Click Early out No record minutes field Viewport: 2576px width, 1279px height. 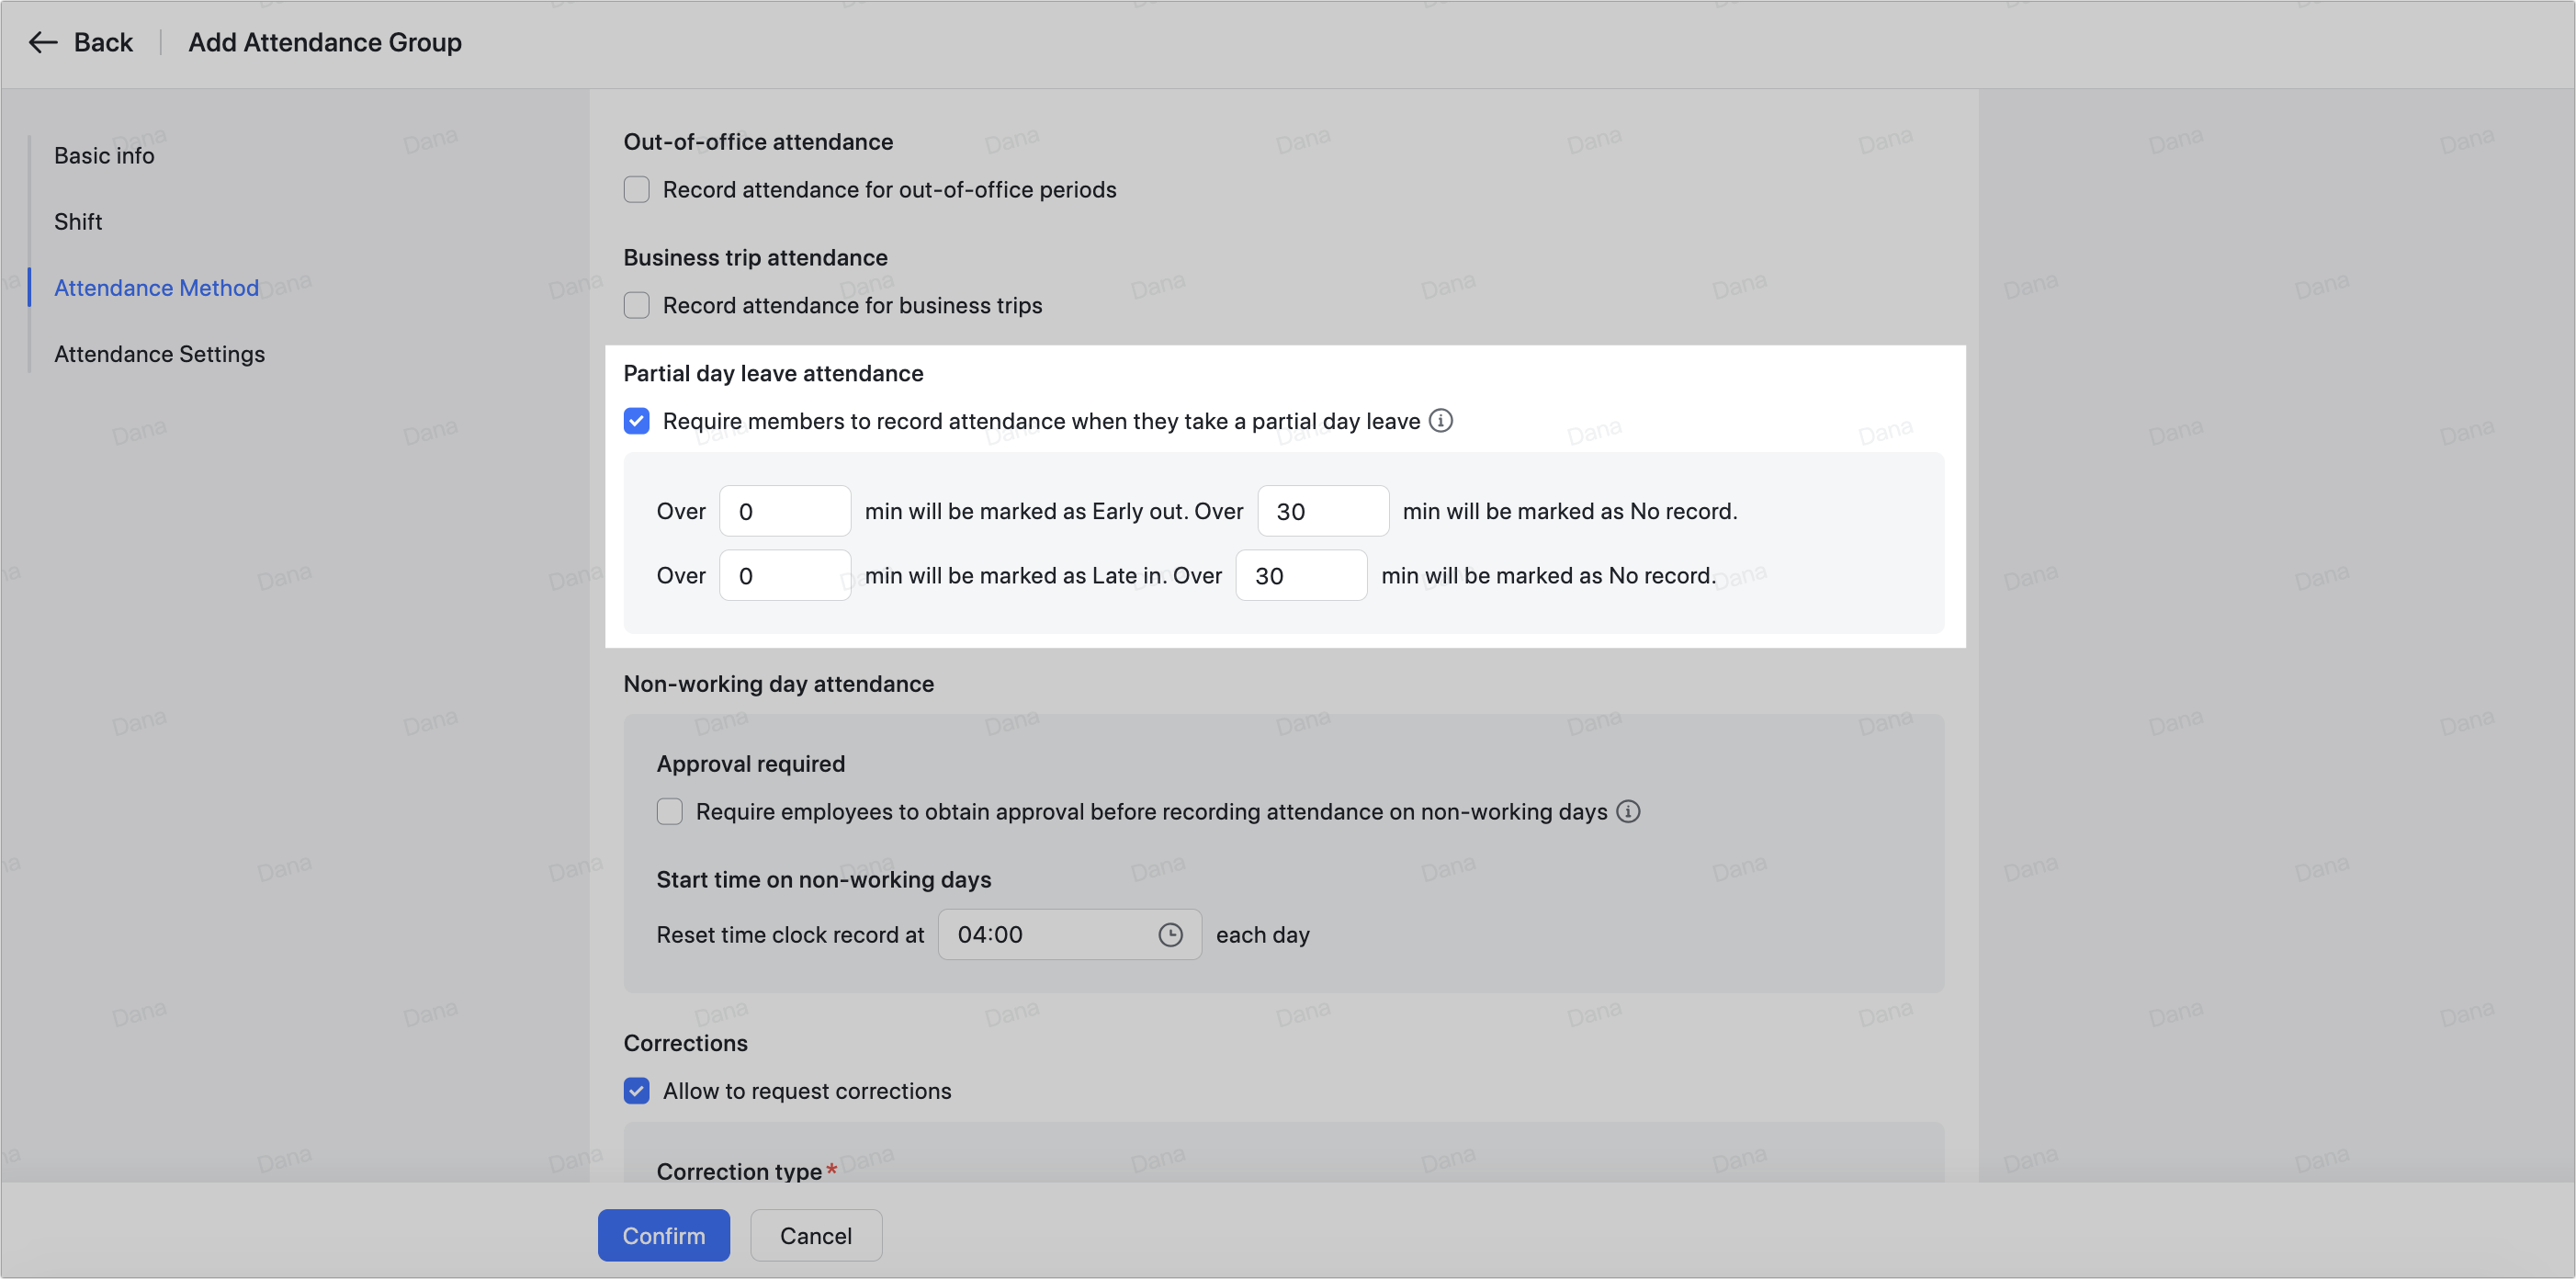tap(1322, 511)
